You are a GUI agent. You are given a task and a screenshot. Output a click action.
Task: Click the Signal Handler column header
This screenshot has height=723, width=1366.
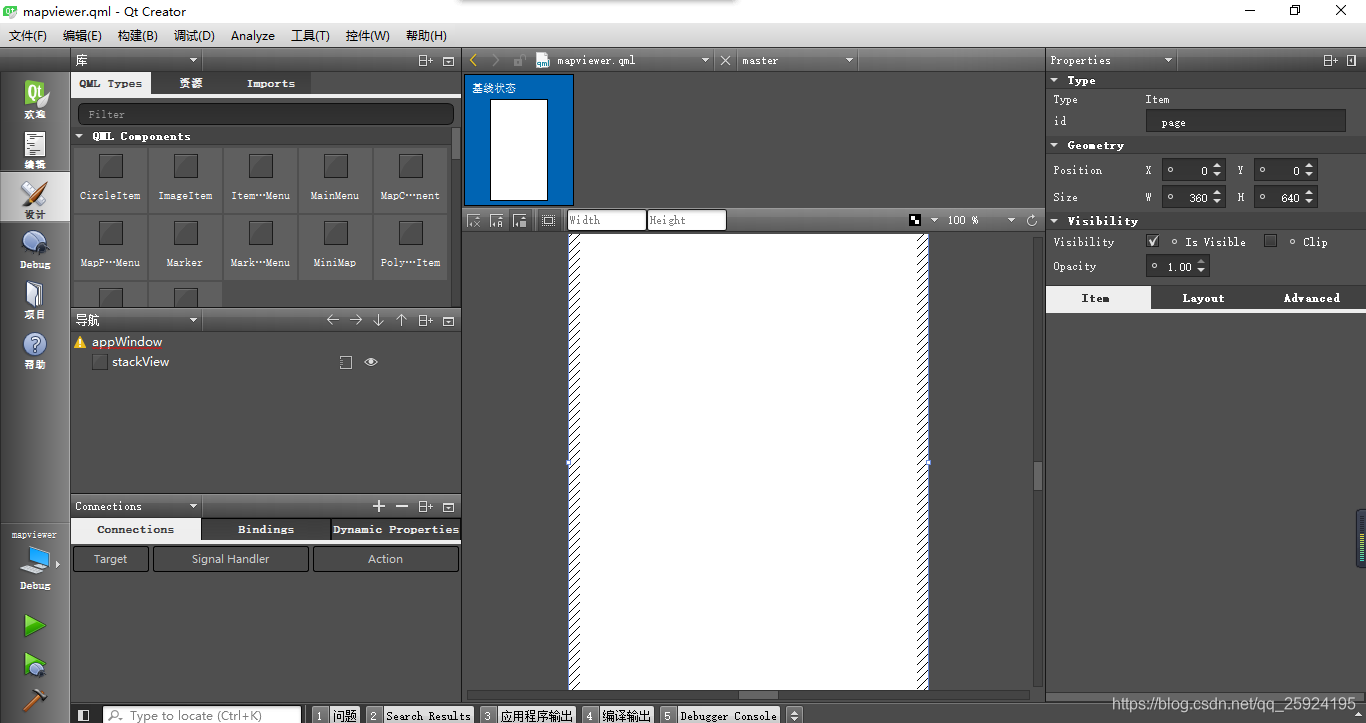230,559
